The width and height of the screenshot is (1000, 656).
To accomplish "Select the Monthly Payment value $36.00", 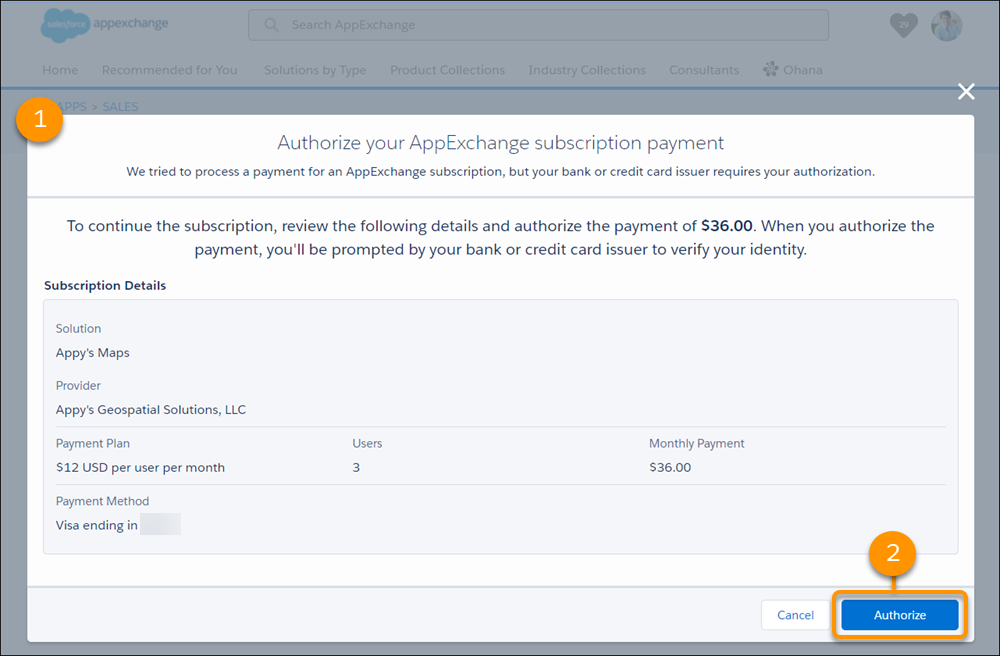I will tap(670, 467).
